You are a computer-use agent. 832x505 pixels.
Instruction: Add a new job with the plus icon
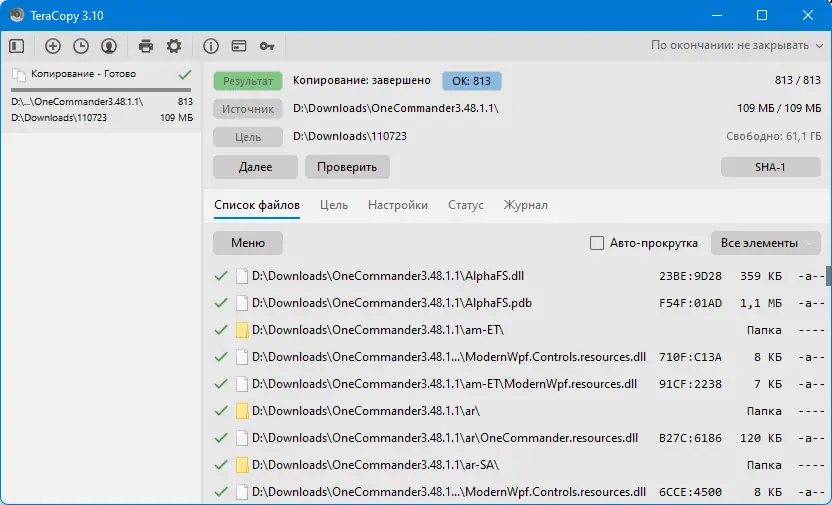pos(53,46)
